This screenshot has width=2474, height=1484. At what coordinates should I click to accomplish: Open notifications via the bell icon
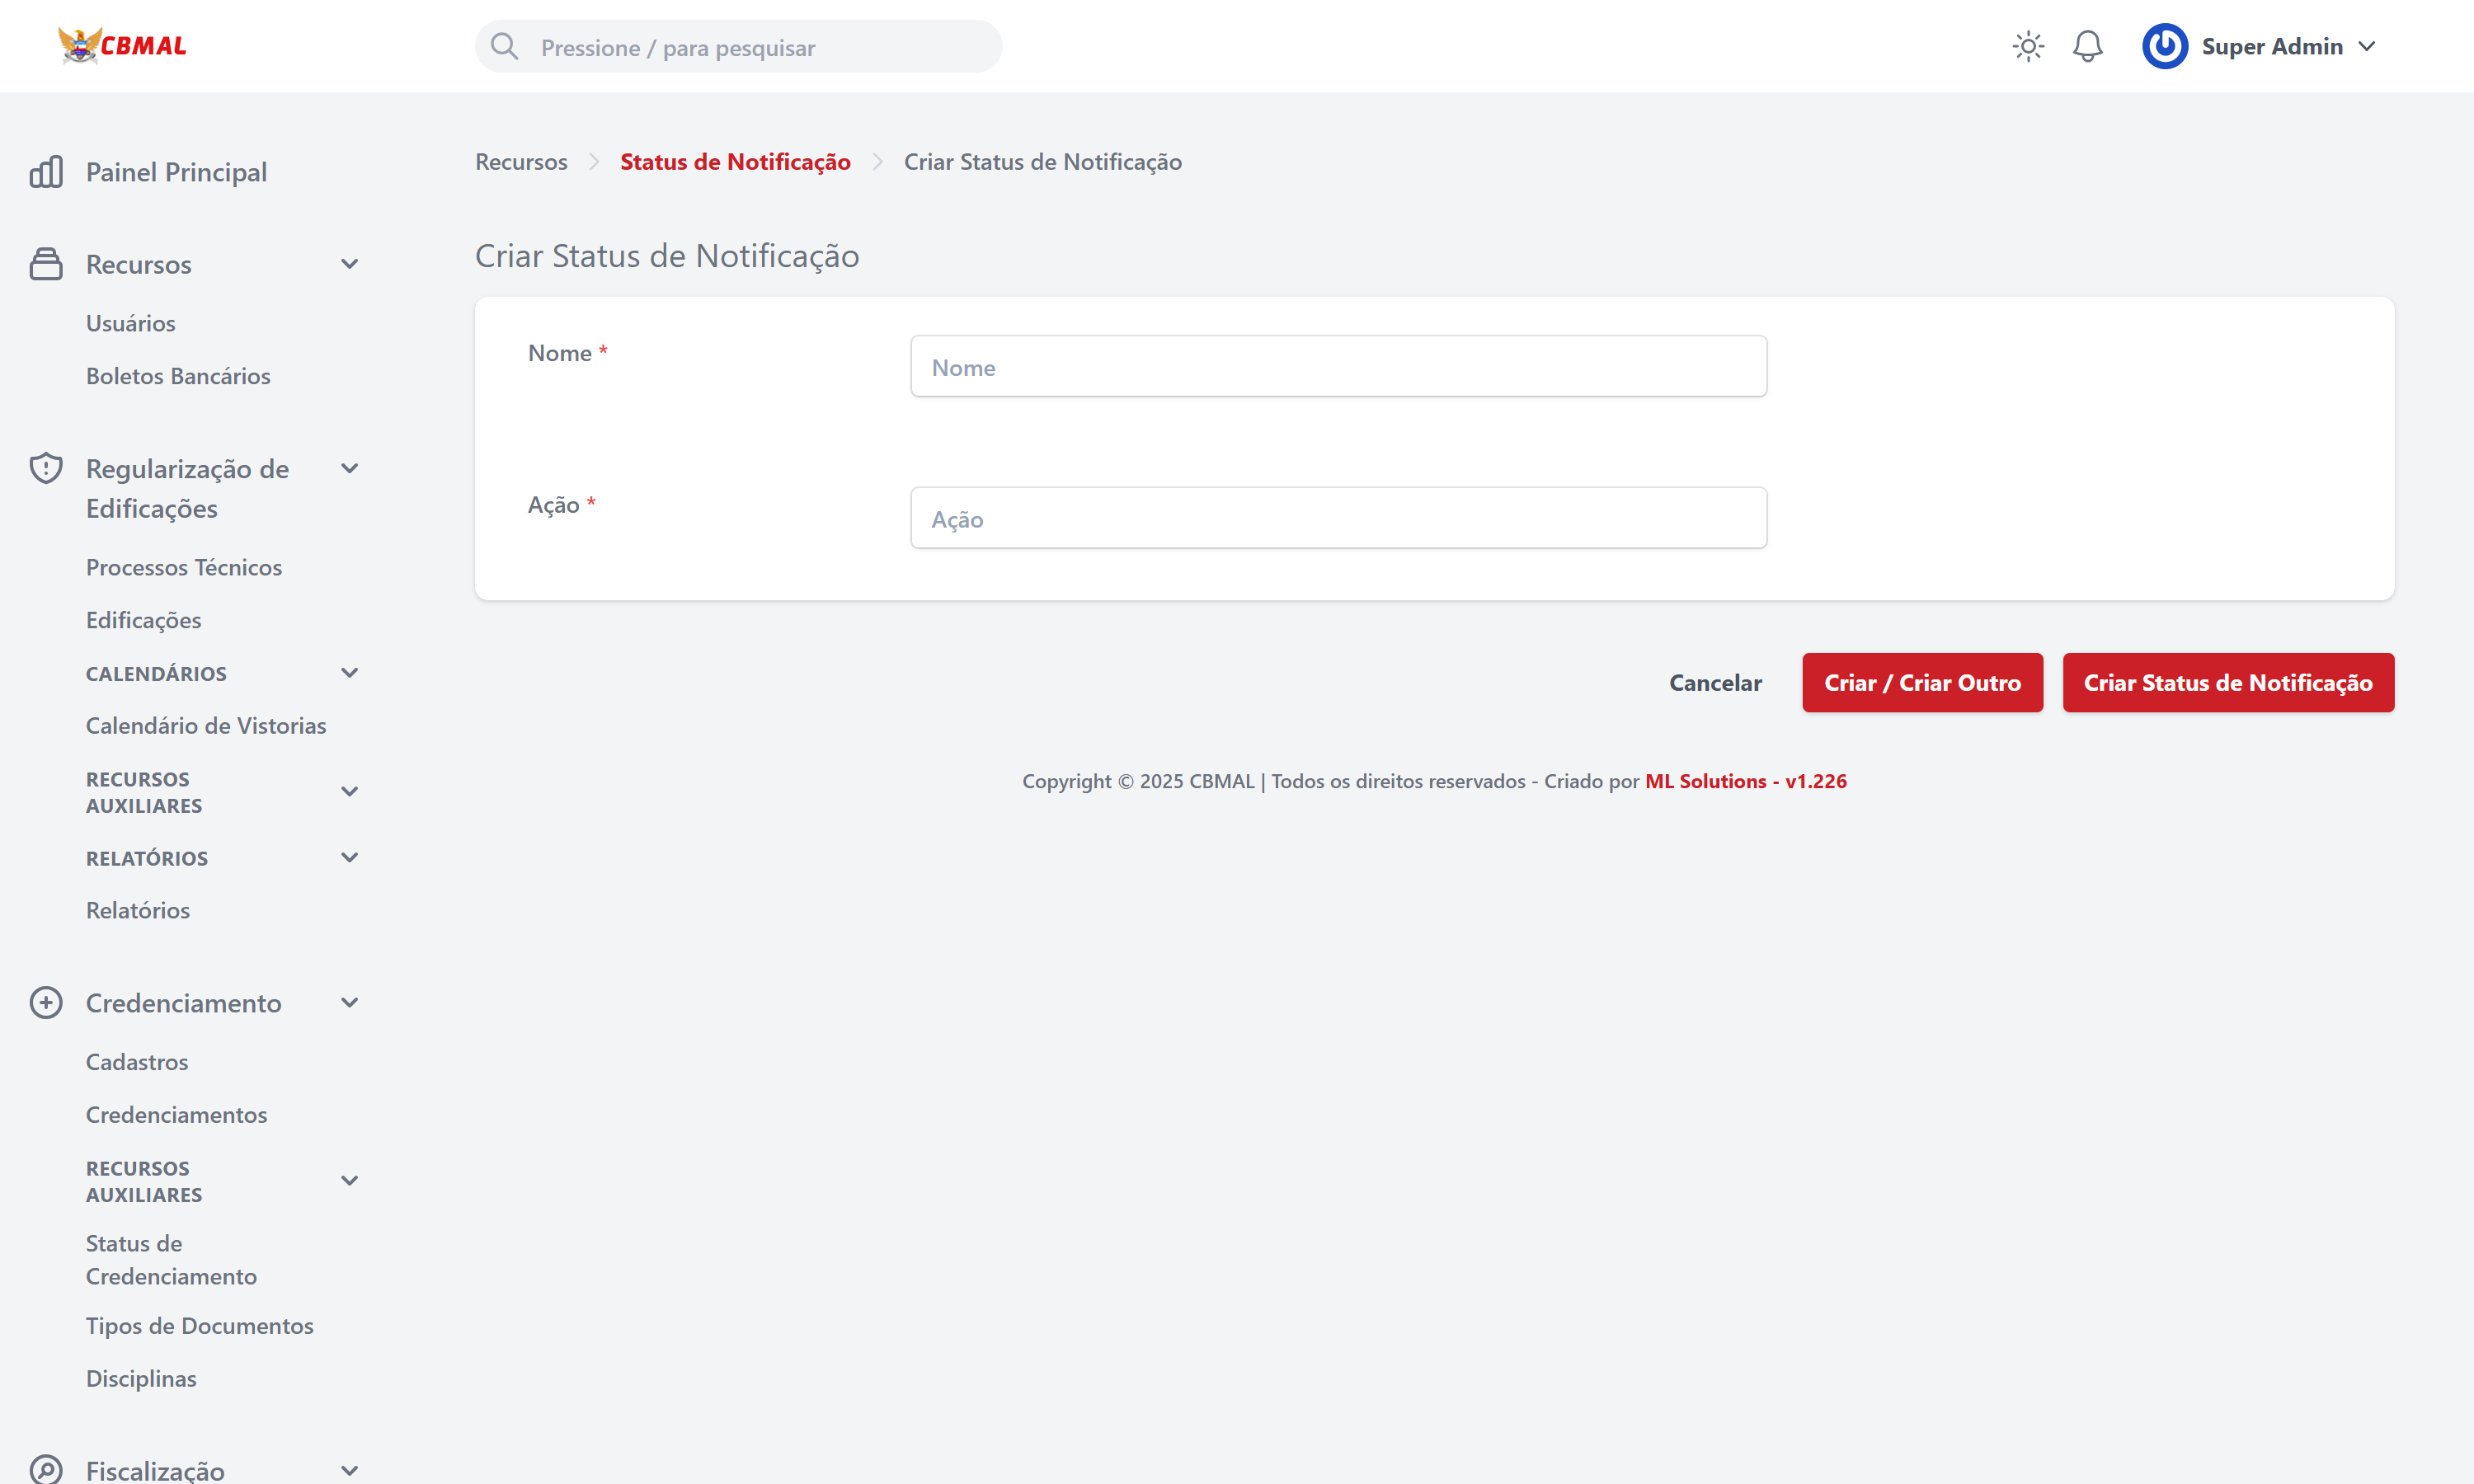click(2087, 46)
